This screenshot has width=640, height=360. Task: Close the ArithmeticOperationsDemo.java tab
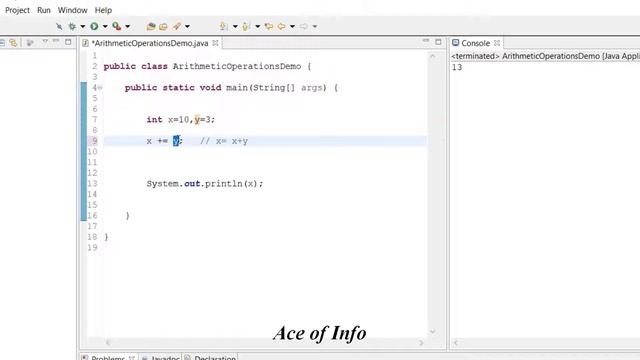(215, 43)
